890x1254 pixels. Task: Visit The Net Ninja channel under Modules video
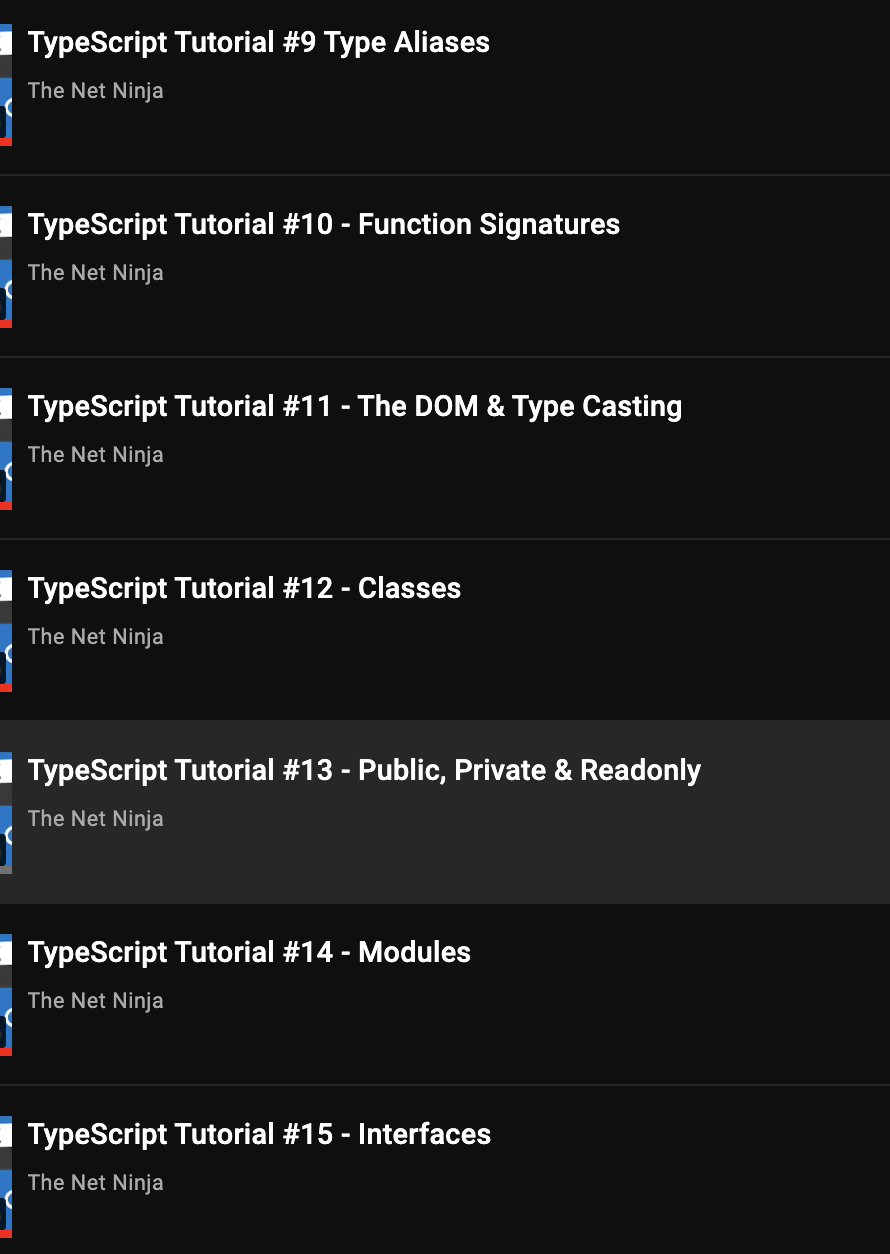95,1000
